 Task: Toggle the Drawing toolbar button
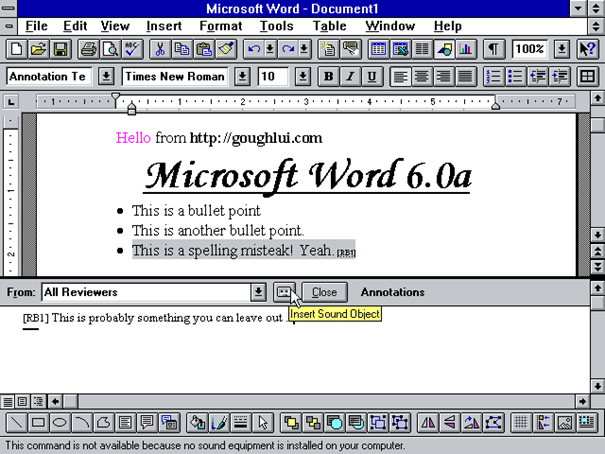pyautogui.click(x=444, y=49)
